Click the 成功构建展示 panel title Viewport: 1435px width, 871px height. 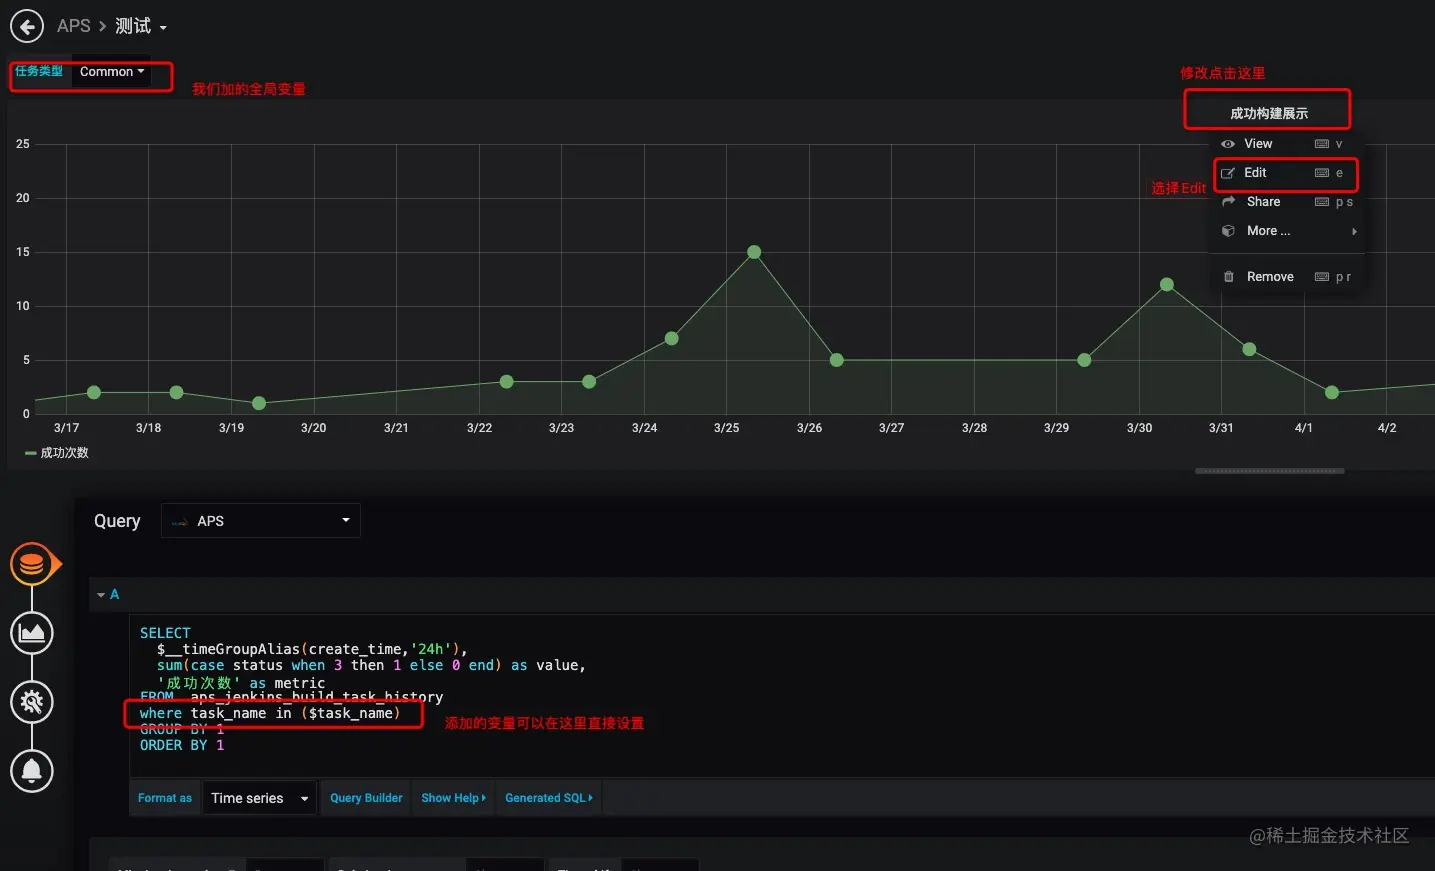[1268, 113]
